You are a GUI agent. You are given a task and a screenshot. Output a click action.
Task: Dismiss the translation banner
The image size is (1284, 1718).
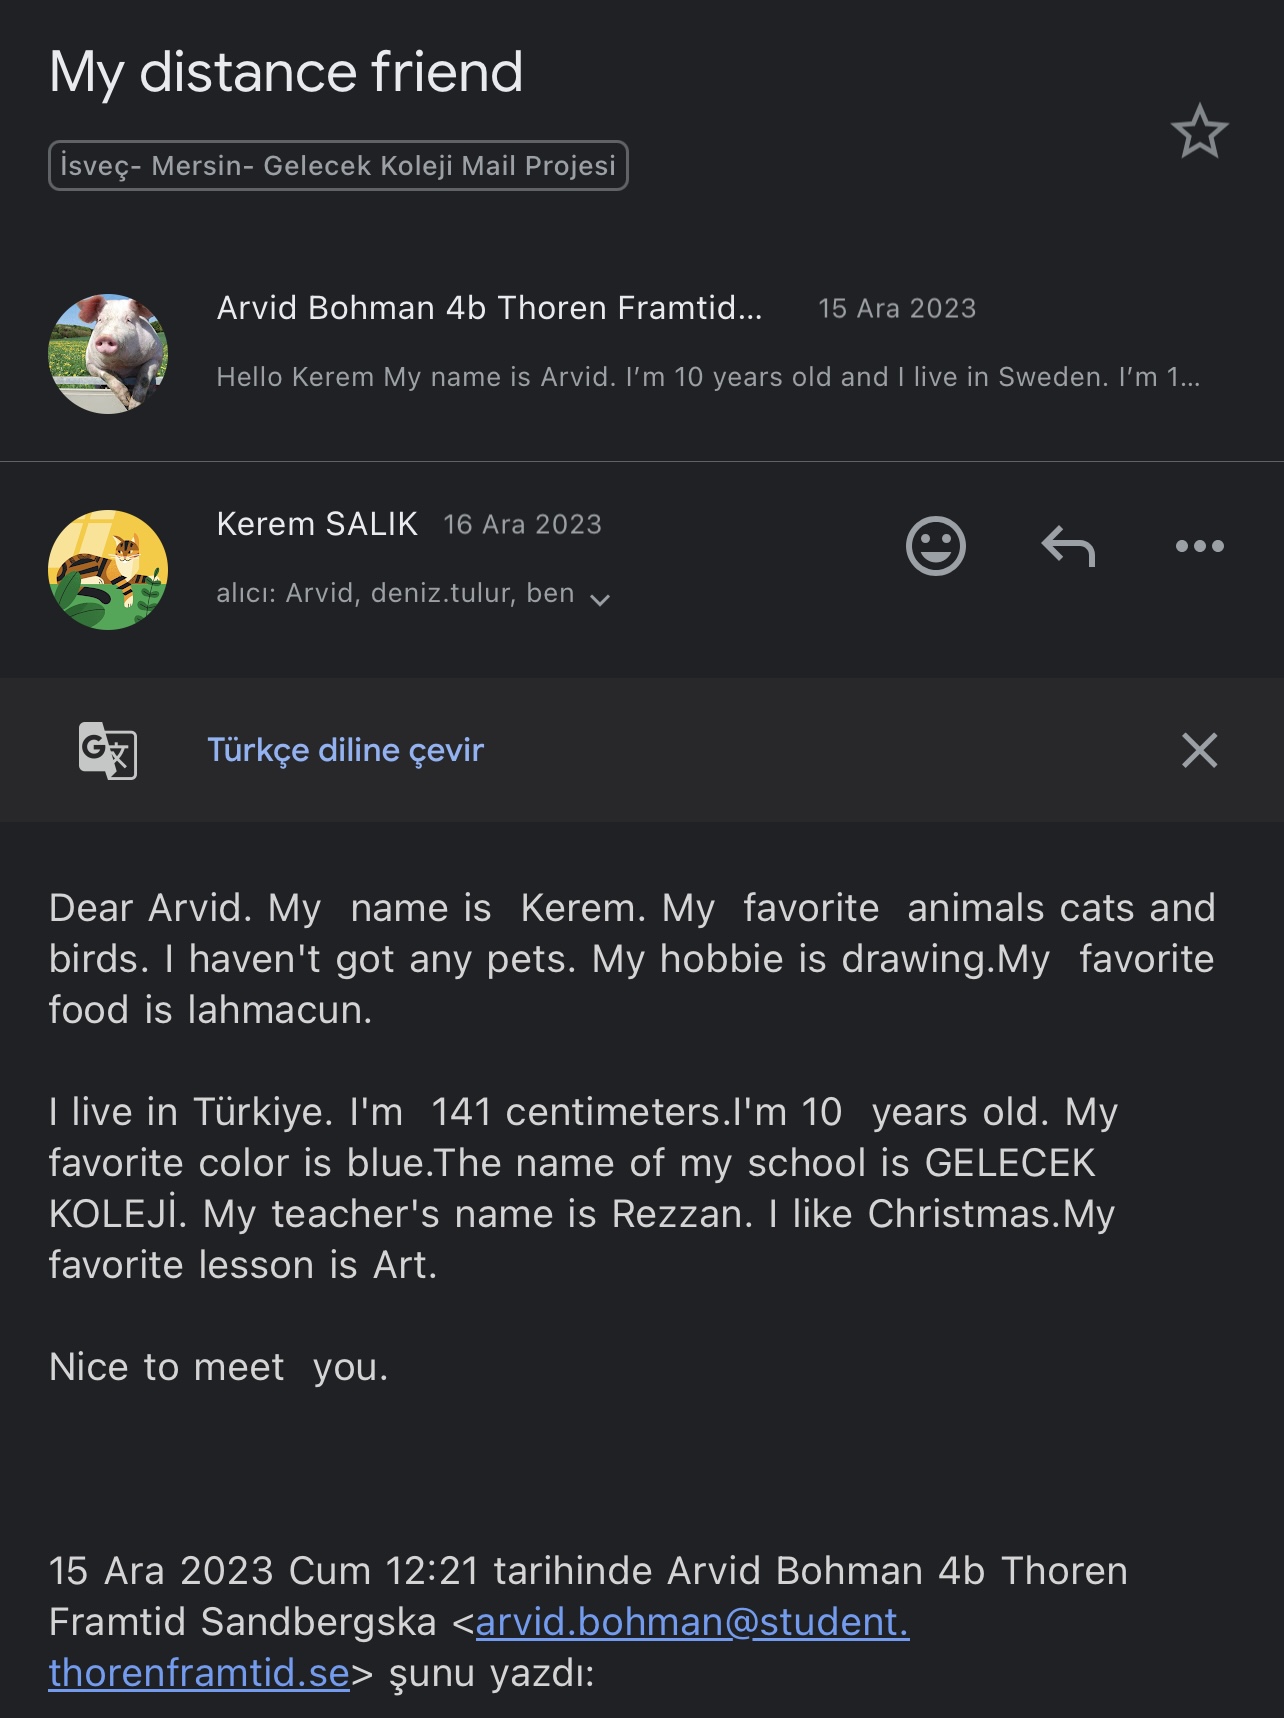[1199, 750]
